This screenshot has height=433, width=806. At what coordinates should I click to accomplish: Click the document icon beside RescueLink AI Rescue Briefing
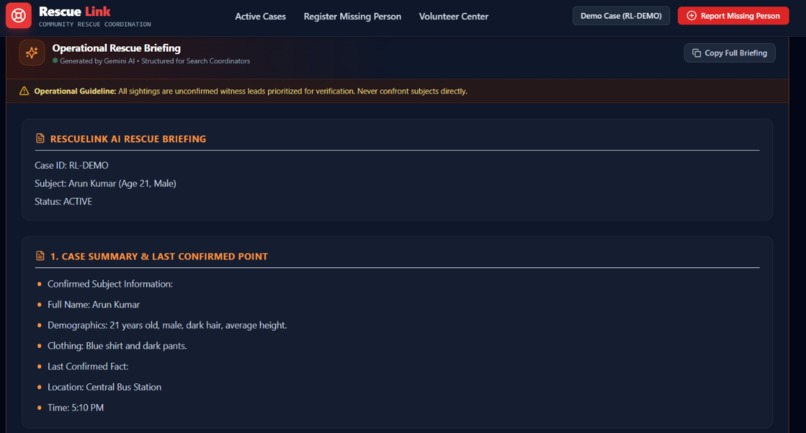40,138
